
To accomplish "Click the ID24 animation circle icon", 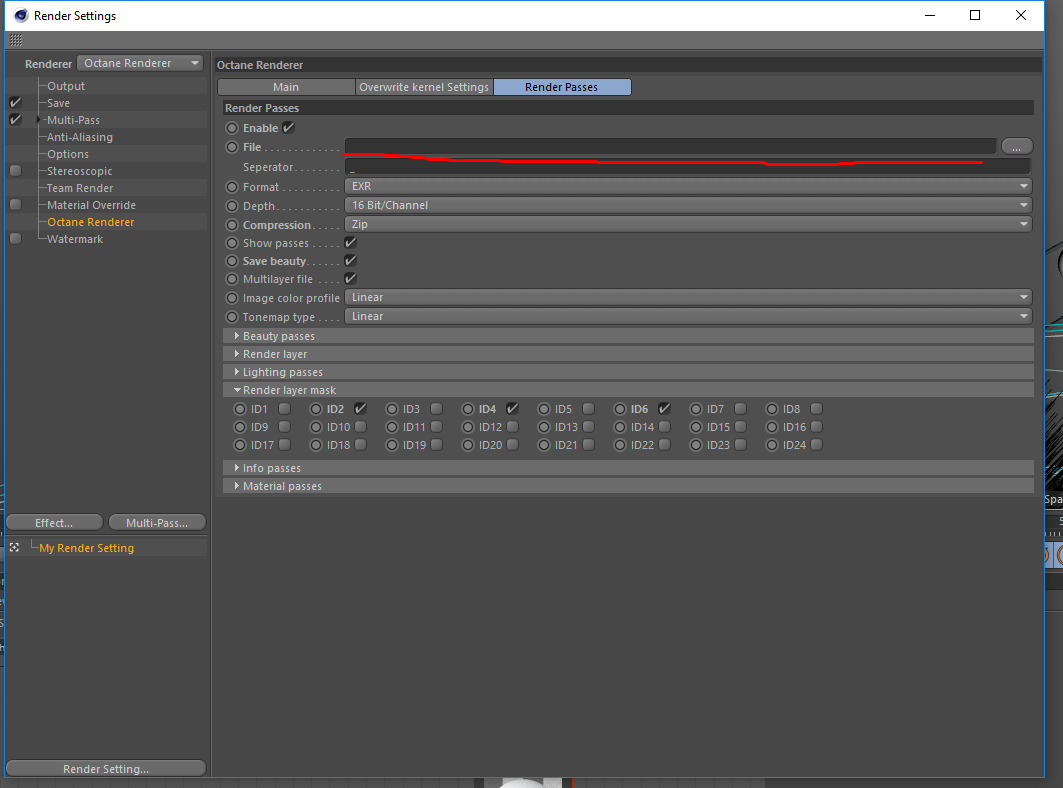I will [x=771, y=445].
